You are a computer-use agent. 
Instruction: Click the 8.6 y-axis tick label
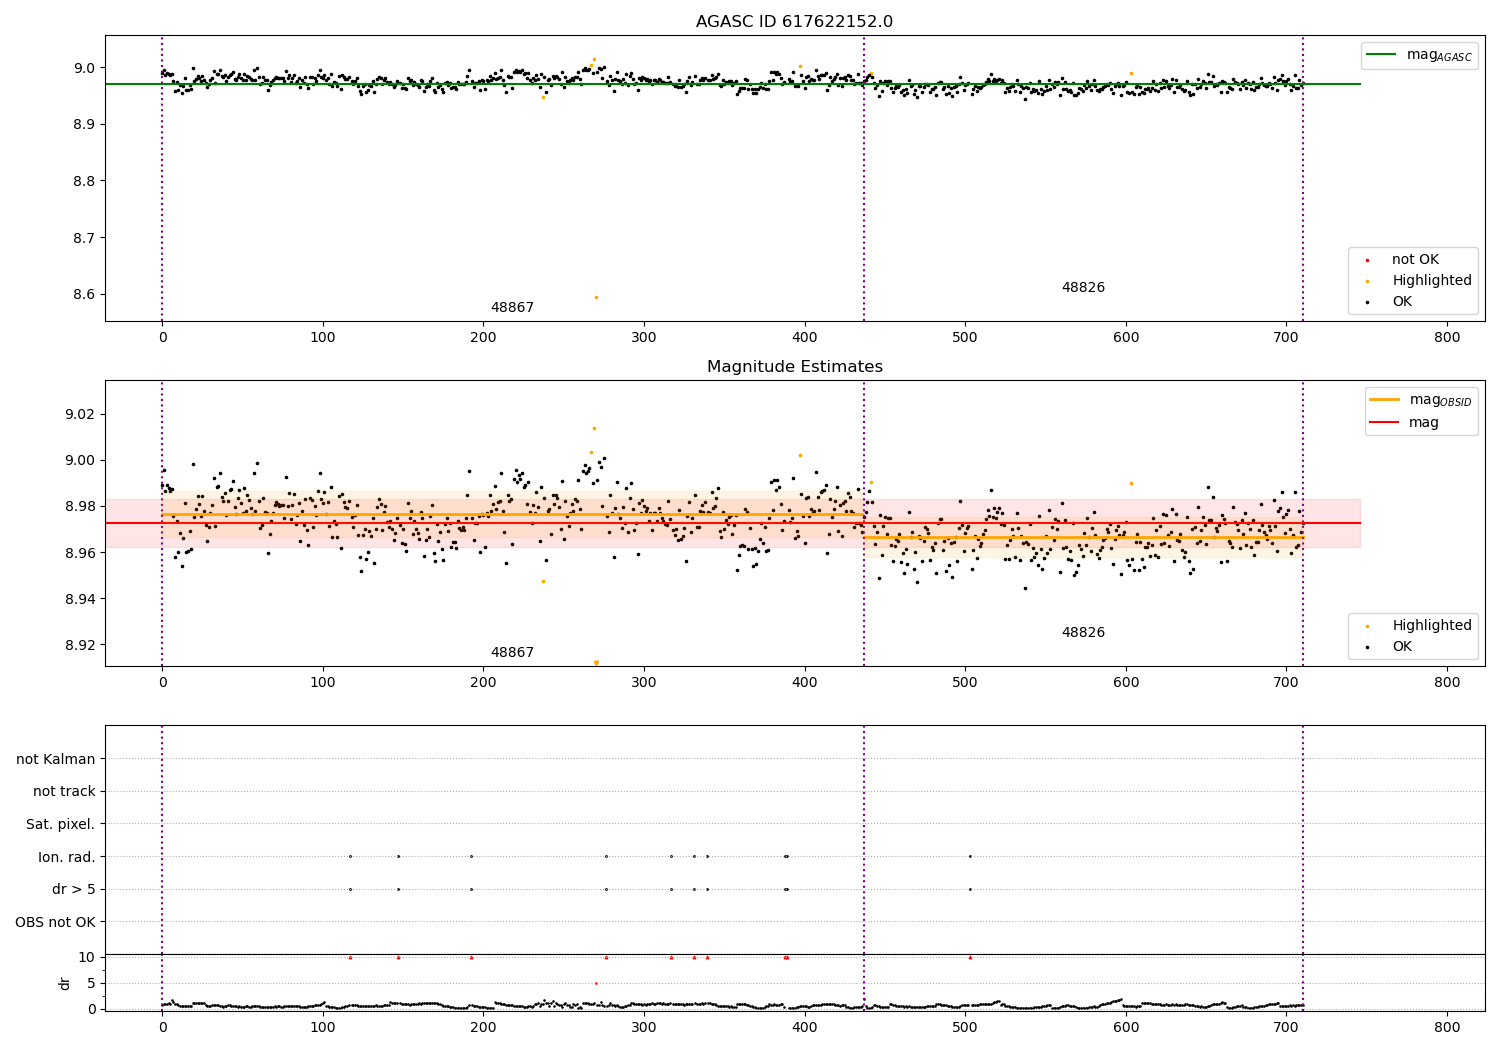coord(83,295)
